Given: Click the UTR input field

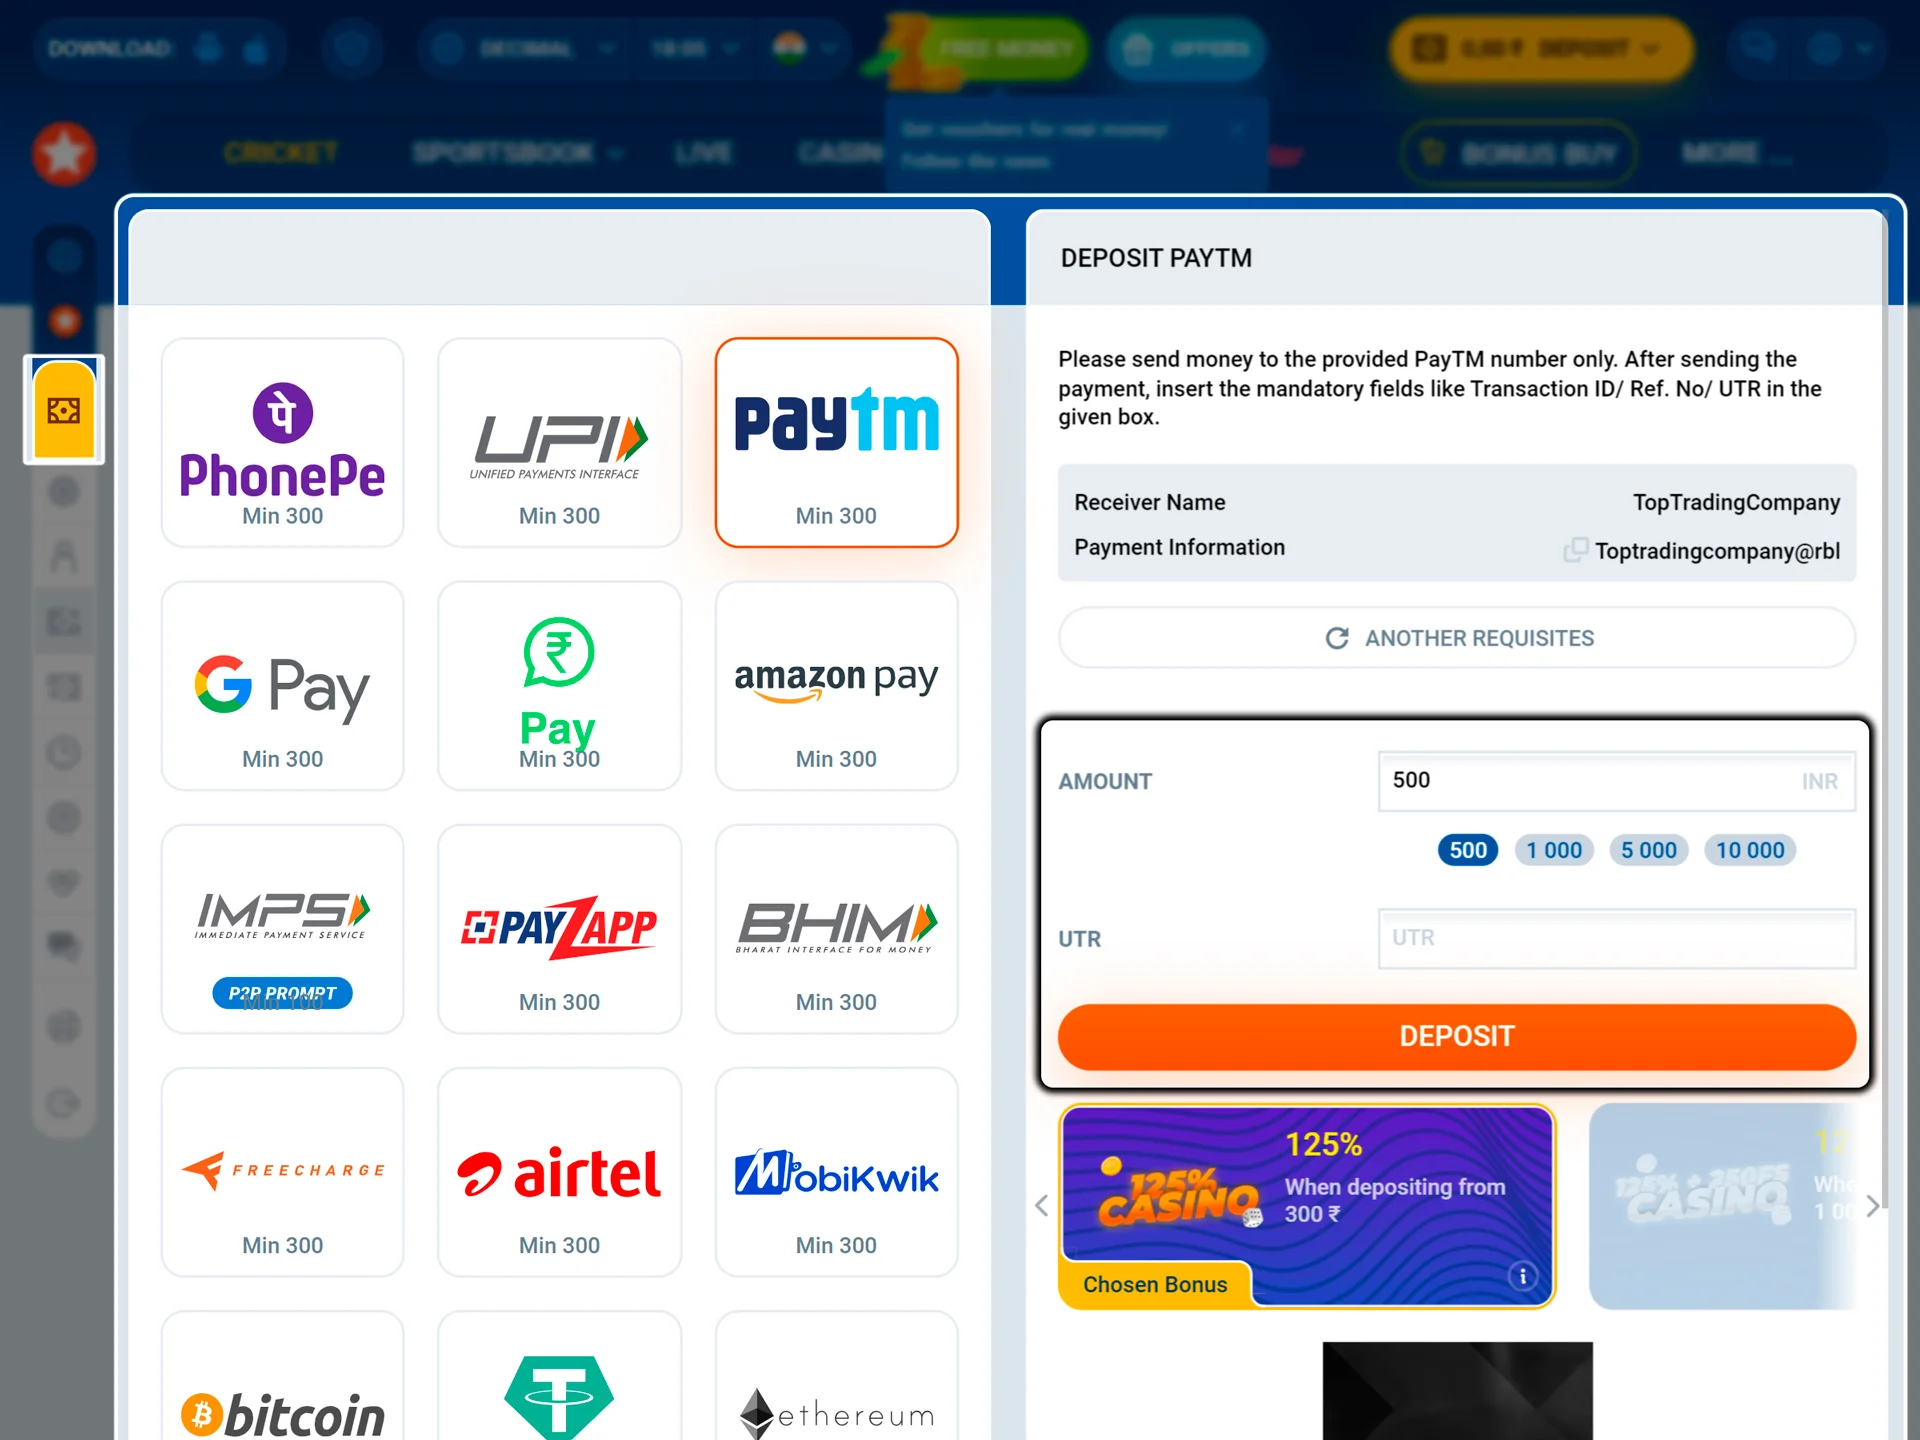Looking at the screenshot, I should pos(1616,938).
